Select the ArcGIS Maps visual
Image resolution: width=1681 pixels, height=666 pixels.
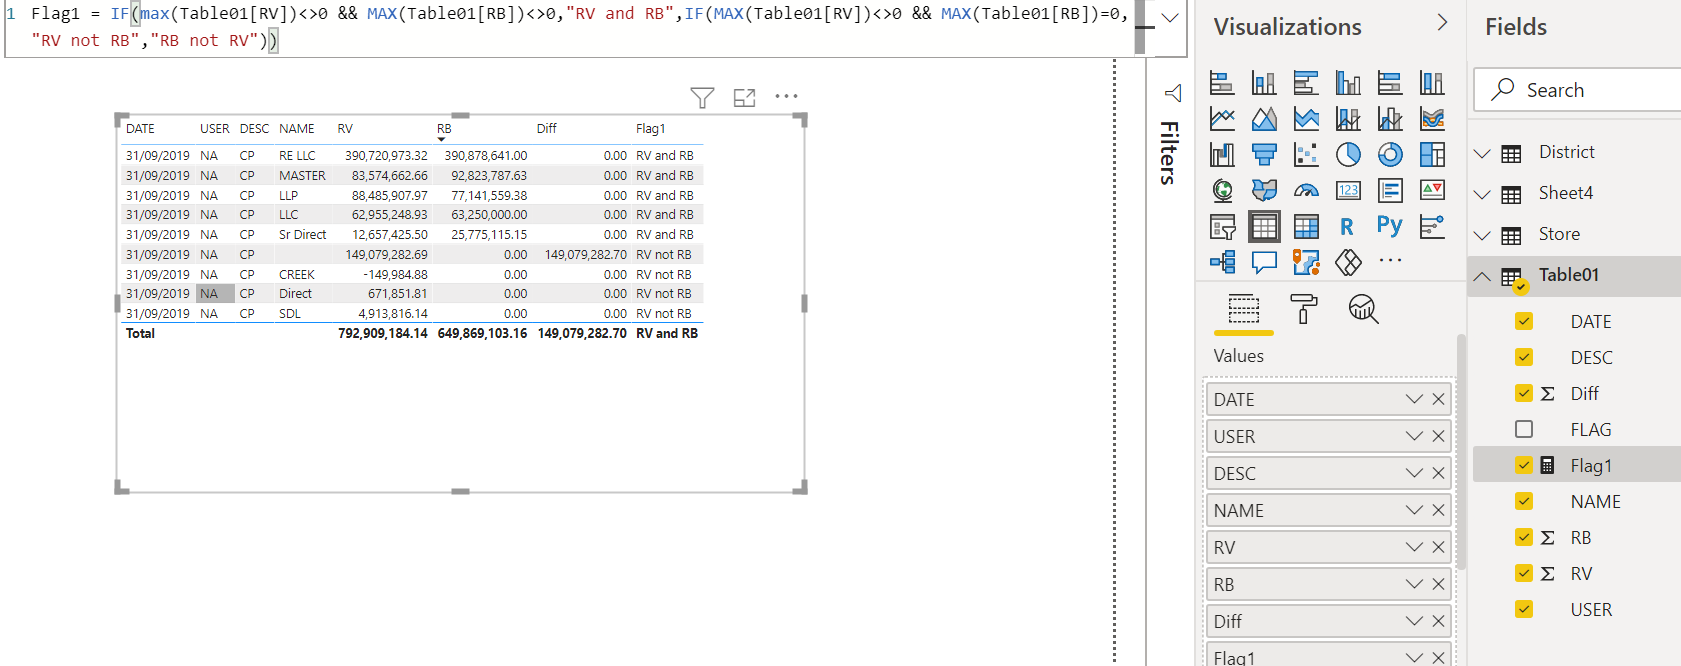coord(1306,263)
